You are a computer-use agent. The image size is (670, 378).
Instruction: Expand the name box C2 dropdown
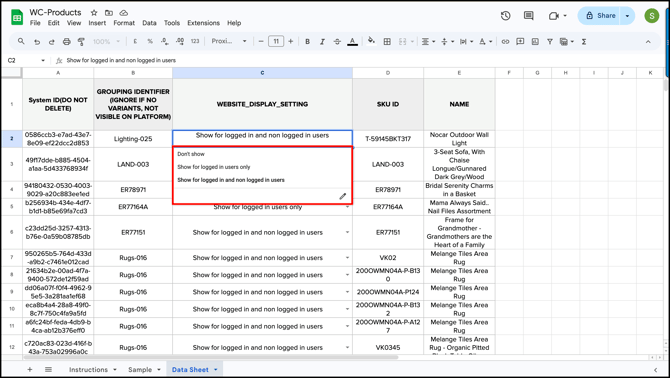[43, 61]
